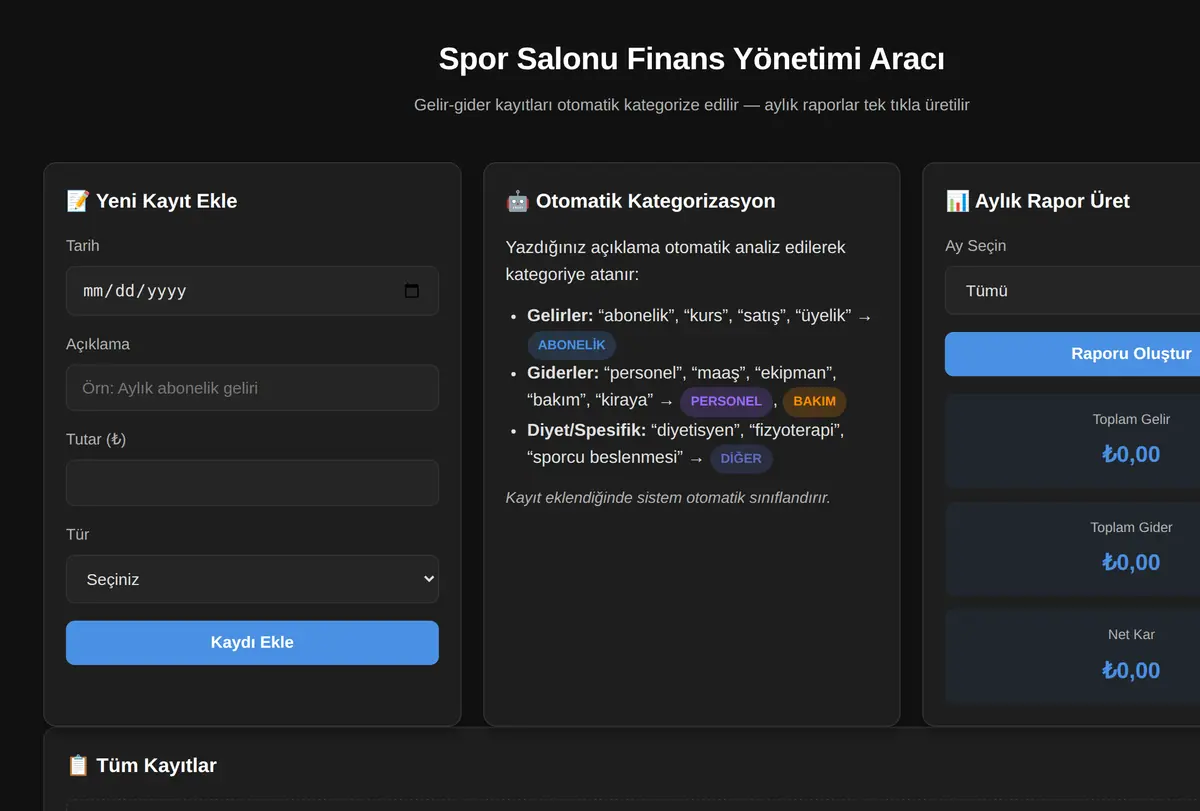Click the Ay Seçin label
Viewport: 1200px width, 811px height.
coord(975,246)
